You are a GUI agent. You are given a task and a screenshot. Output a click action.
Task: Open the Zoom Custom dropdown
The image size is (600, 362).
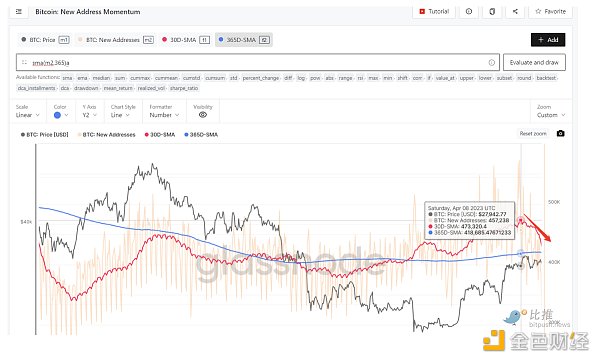tap(551, 115)
